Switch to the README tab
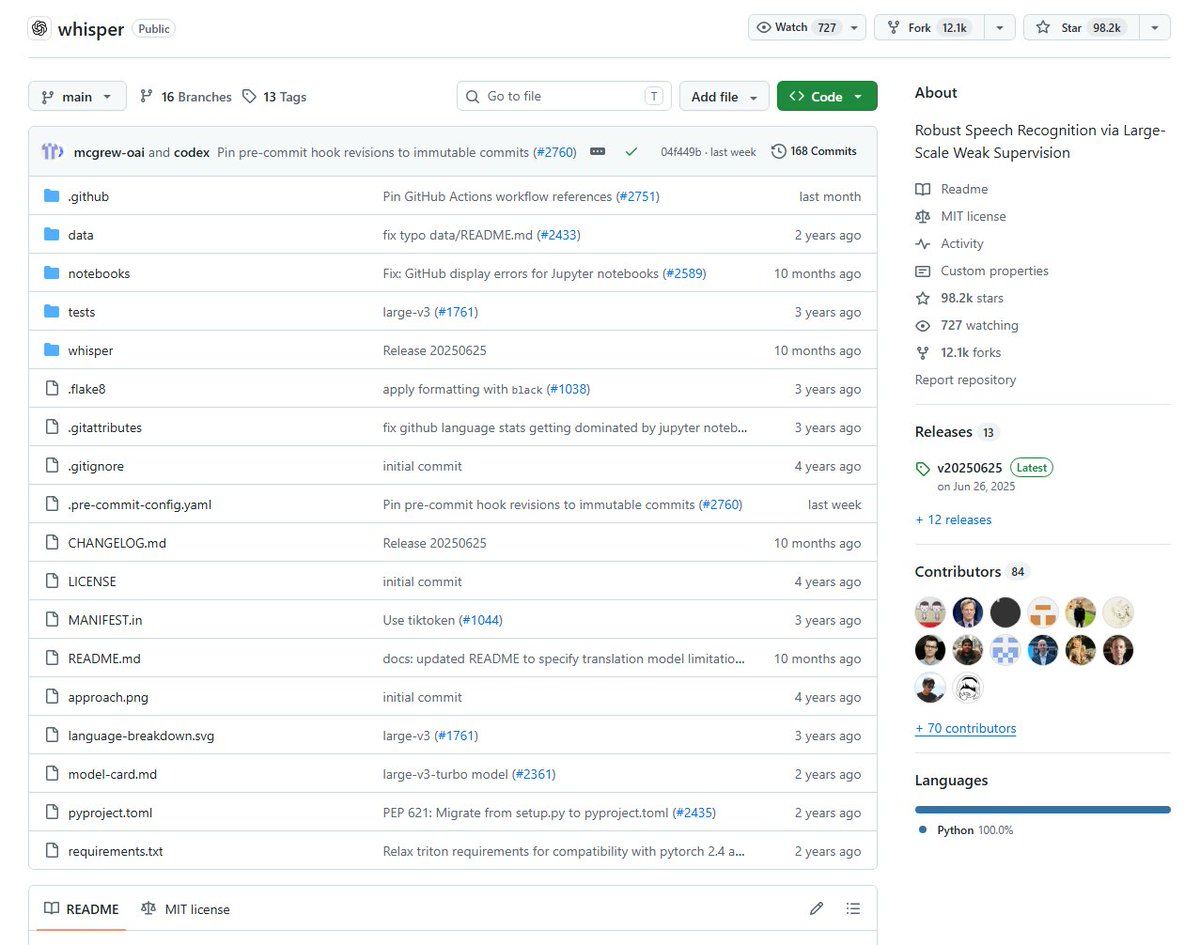 [x=81, y=909]
